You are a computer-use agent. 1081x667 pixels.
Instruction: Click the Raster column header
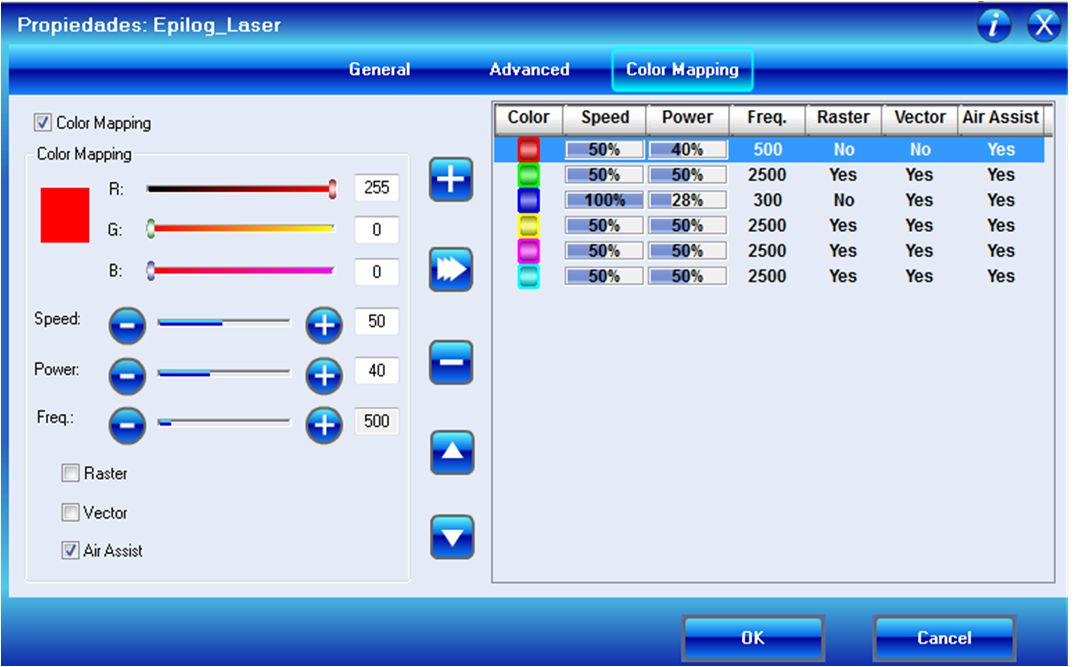(x=844, y=118)
